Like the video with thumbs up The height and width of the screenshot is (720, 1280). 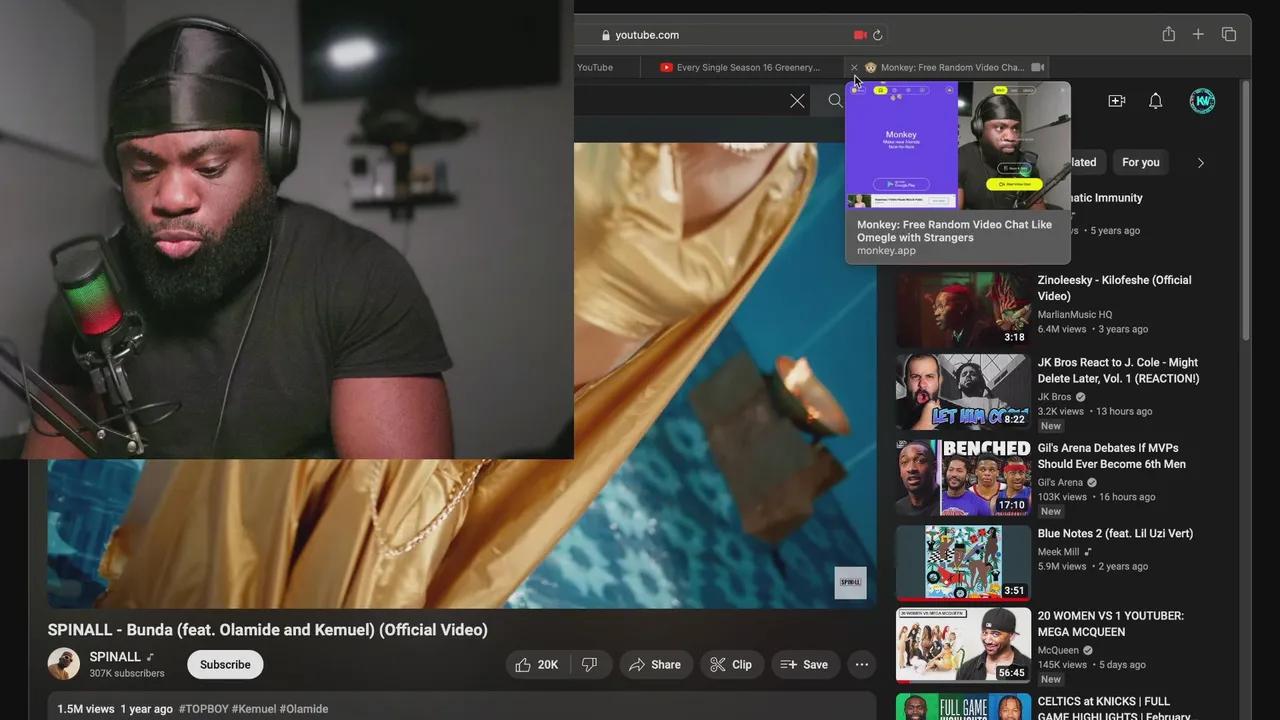[x=536, y=664]
